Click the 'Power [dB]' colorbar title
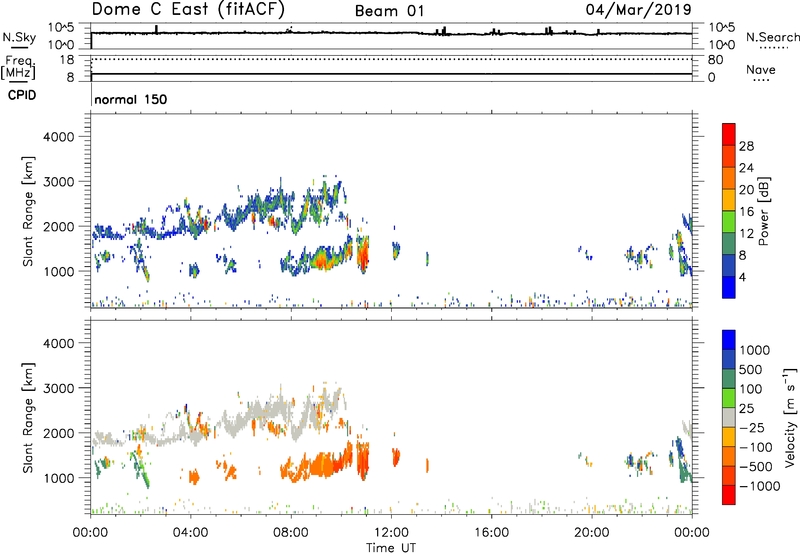 (x=763, y=211)
